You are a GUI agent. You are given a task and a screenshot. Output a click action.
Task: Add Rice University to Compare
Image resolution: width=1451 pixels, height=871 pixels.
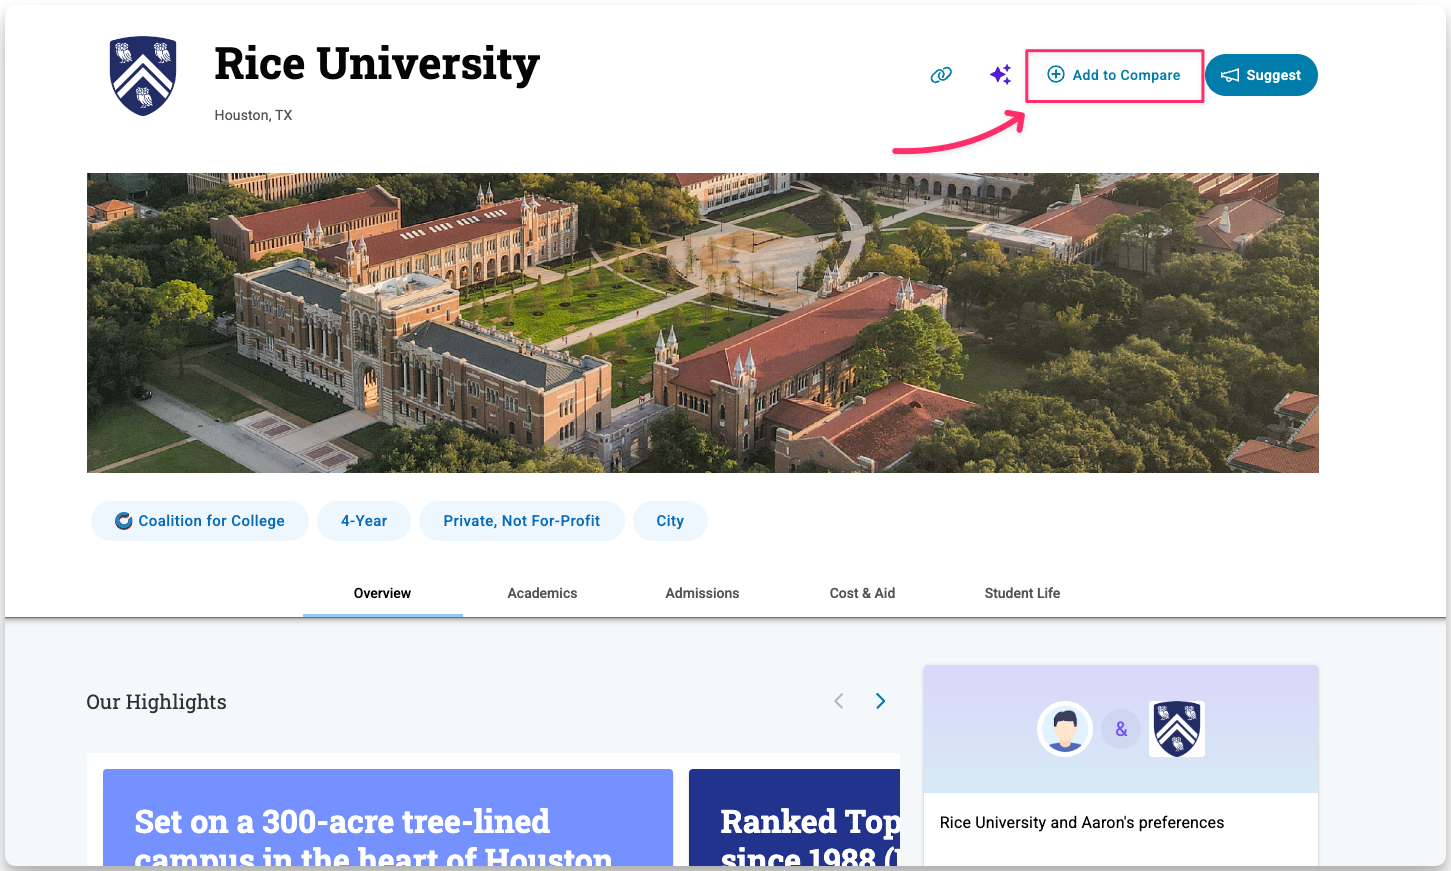coord(1114,75)
